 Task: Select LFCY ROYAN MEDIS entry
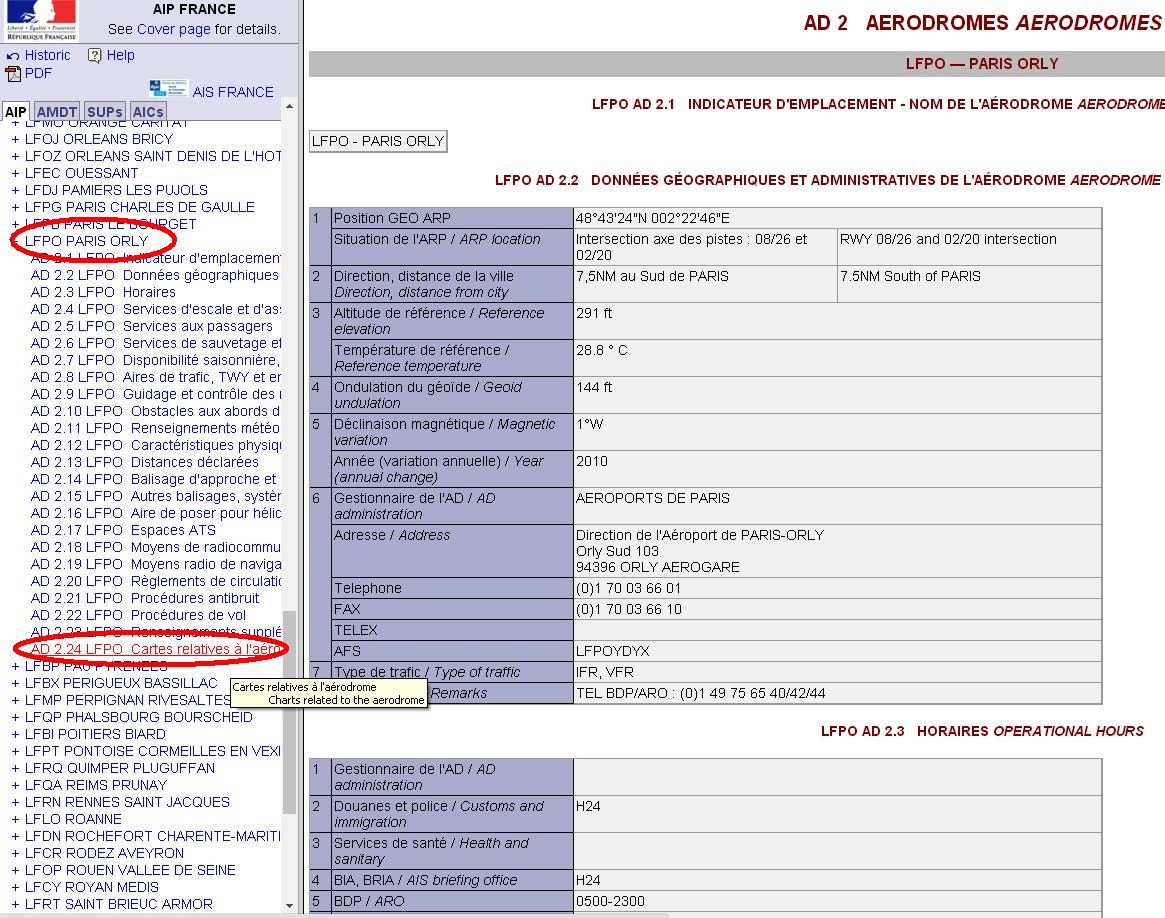91,888
